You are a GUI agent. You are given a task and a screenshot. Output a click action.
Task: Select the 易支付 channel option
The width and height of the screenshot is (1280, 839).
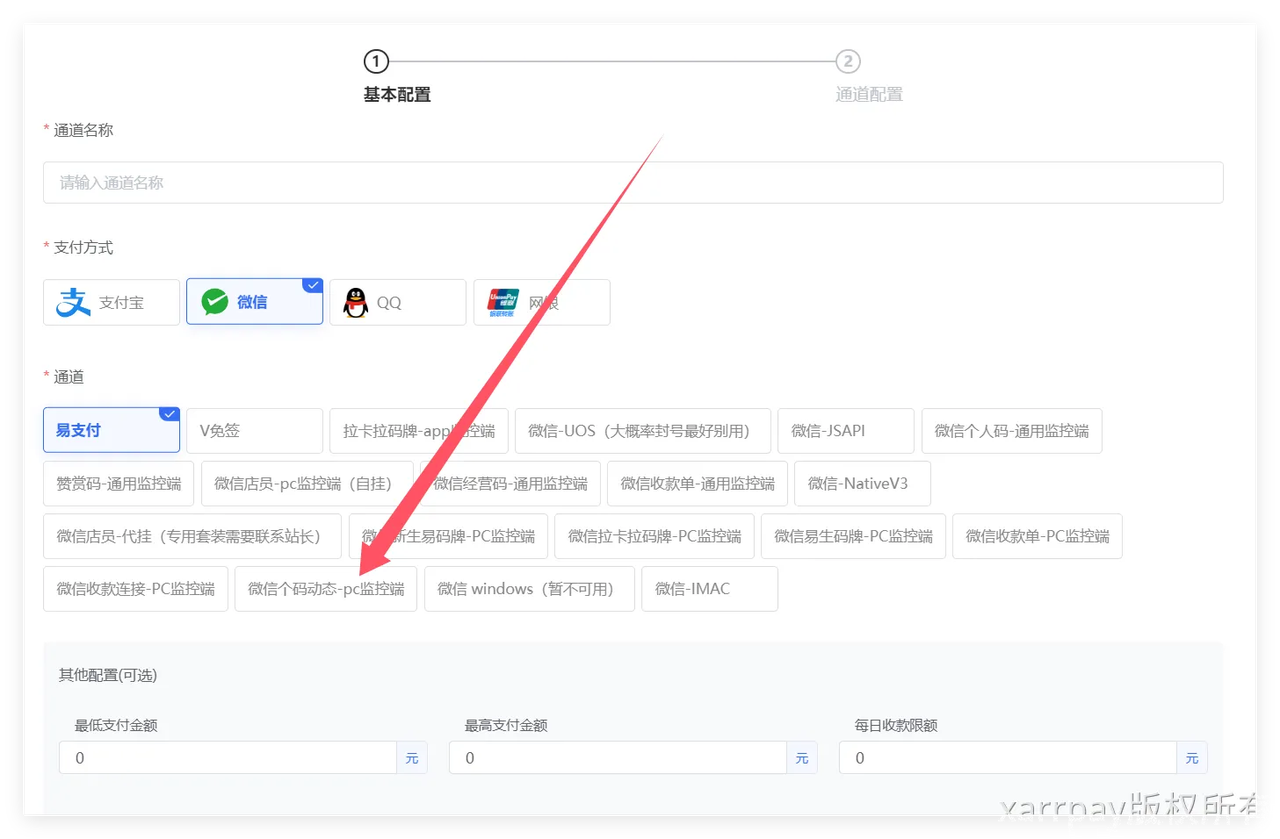[x=111, y=430]
